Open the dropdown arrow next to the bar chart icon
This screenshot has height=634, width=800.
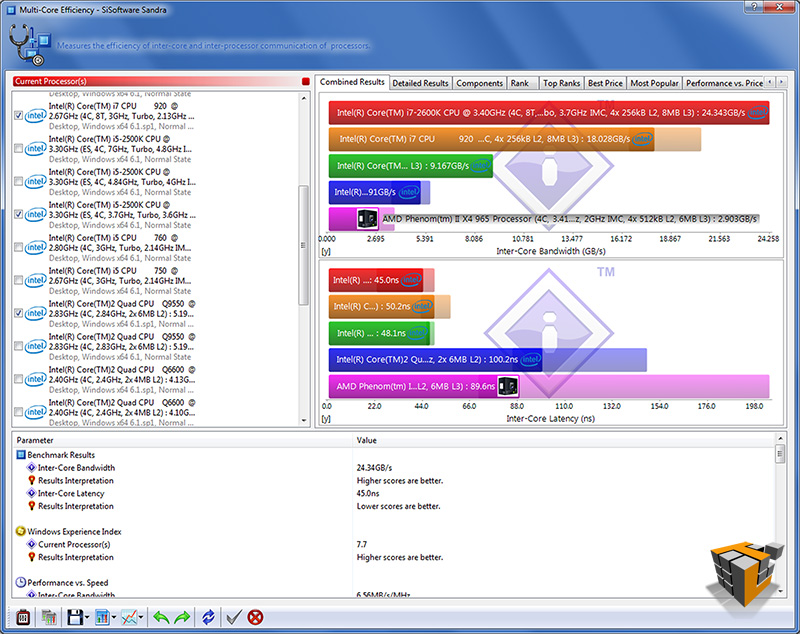pos(114,618)
